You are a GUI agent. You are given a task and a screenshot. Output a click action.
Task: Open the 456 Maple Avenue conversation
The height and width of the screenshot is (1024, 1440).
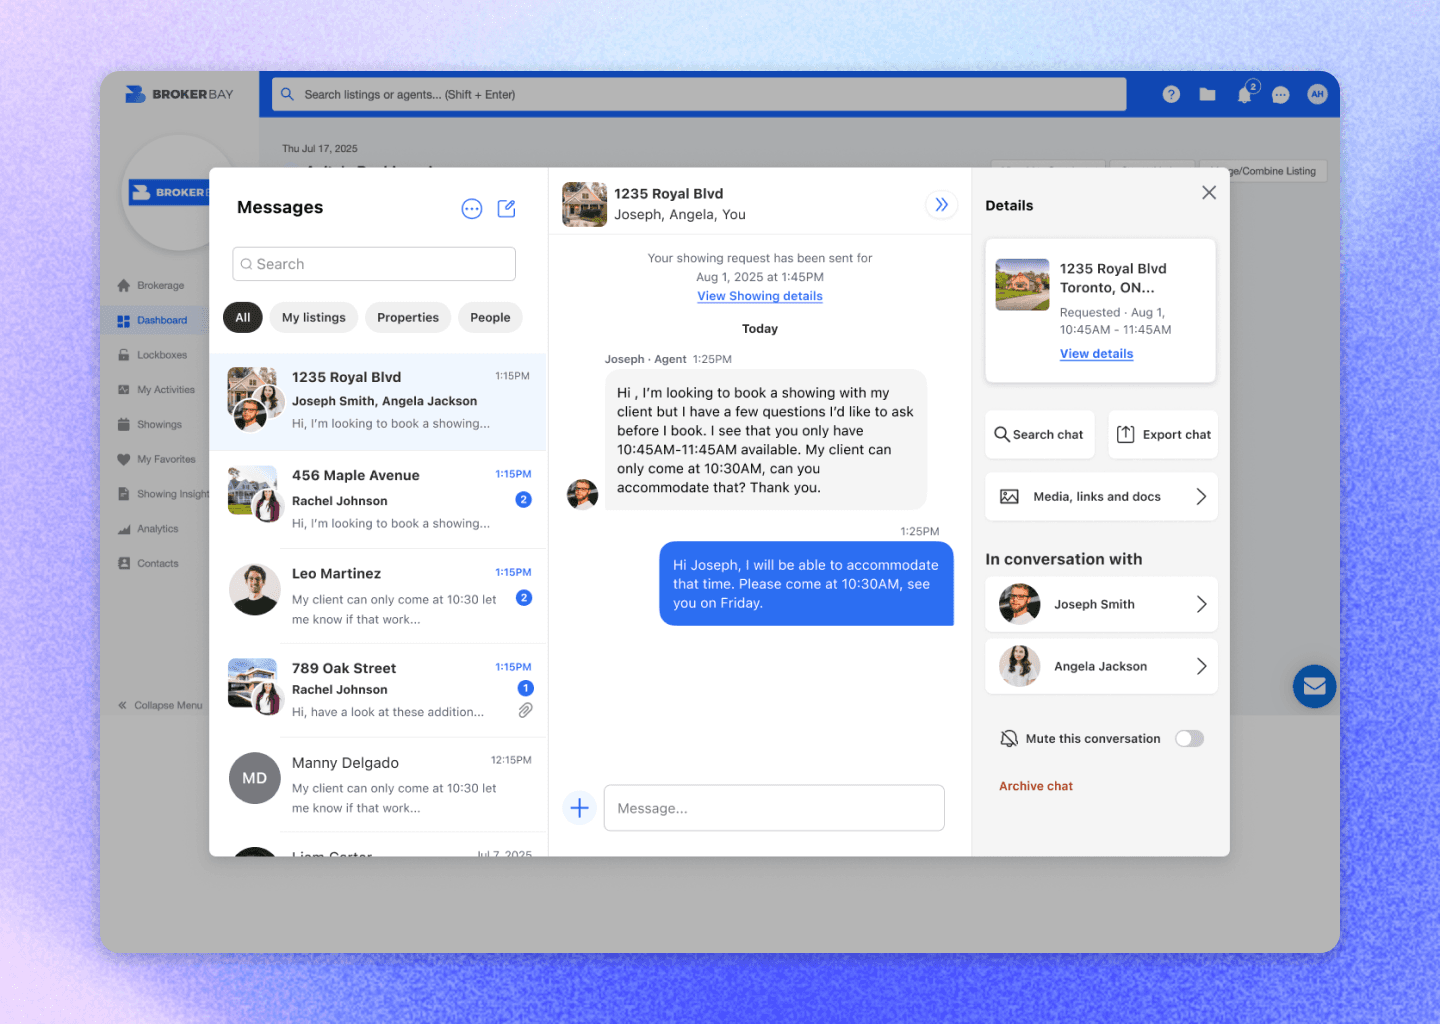tap(378, 499)
